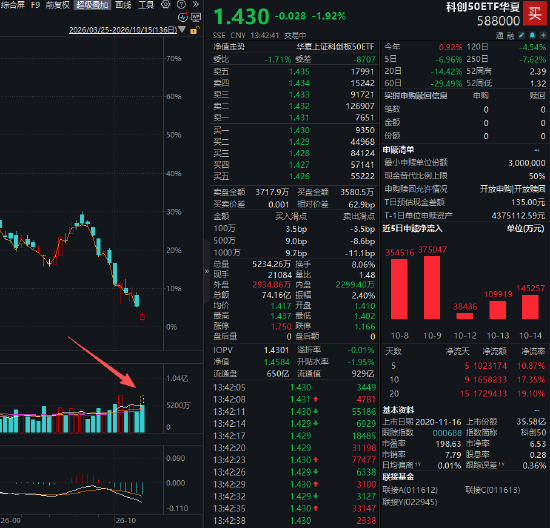The width and height of the screenshot is (550, 528).
Task: Expand 基本资料 section via its dash icon
Action: [537, 410]
